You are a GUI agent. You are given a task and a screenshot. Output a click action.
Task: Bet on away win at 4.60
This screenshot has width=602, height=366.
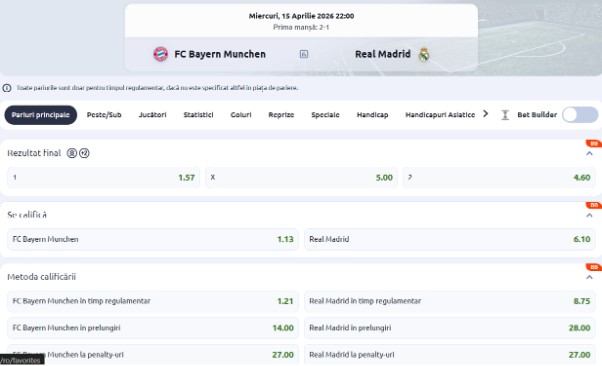pyautogui.click(x=499, y=177)
